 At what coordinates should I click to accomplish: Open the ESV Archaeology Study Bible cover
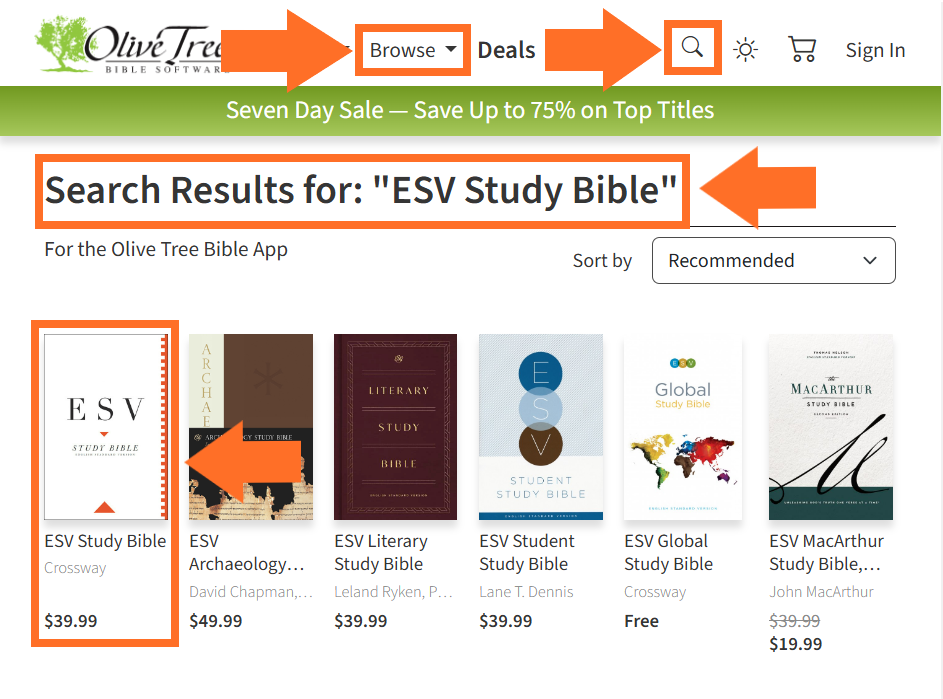251,427
